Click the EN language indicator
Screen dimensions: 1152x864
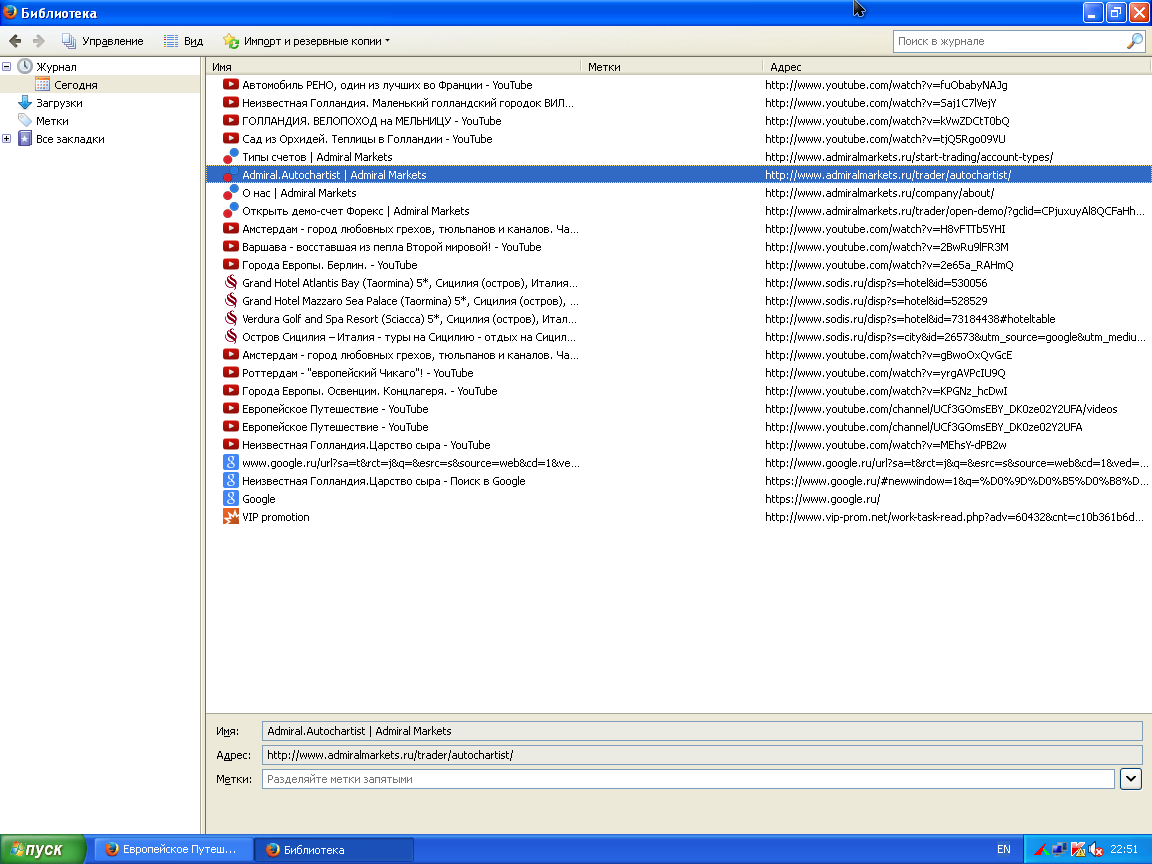[1004, 849]
